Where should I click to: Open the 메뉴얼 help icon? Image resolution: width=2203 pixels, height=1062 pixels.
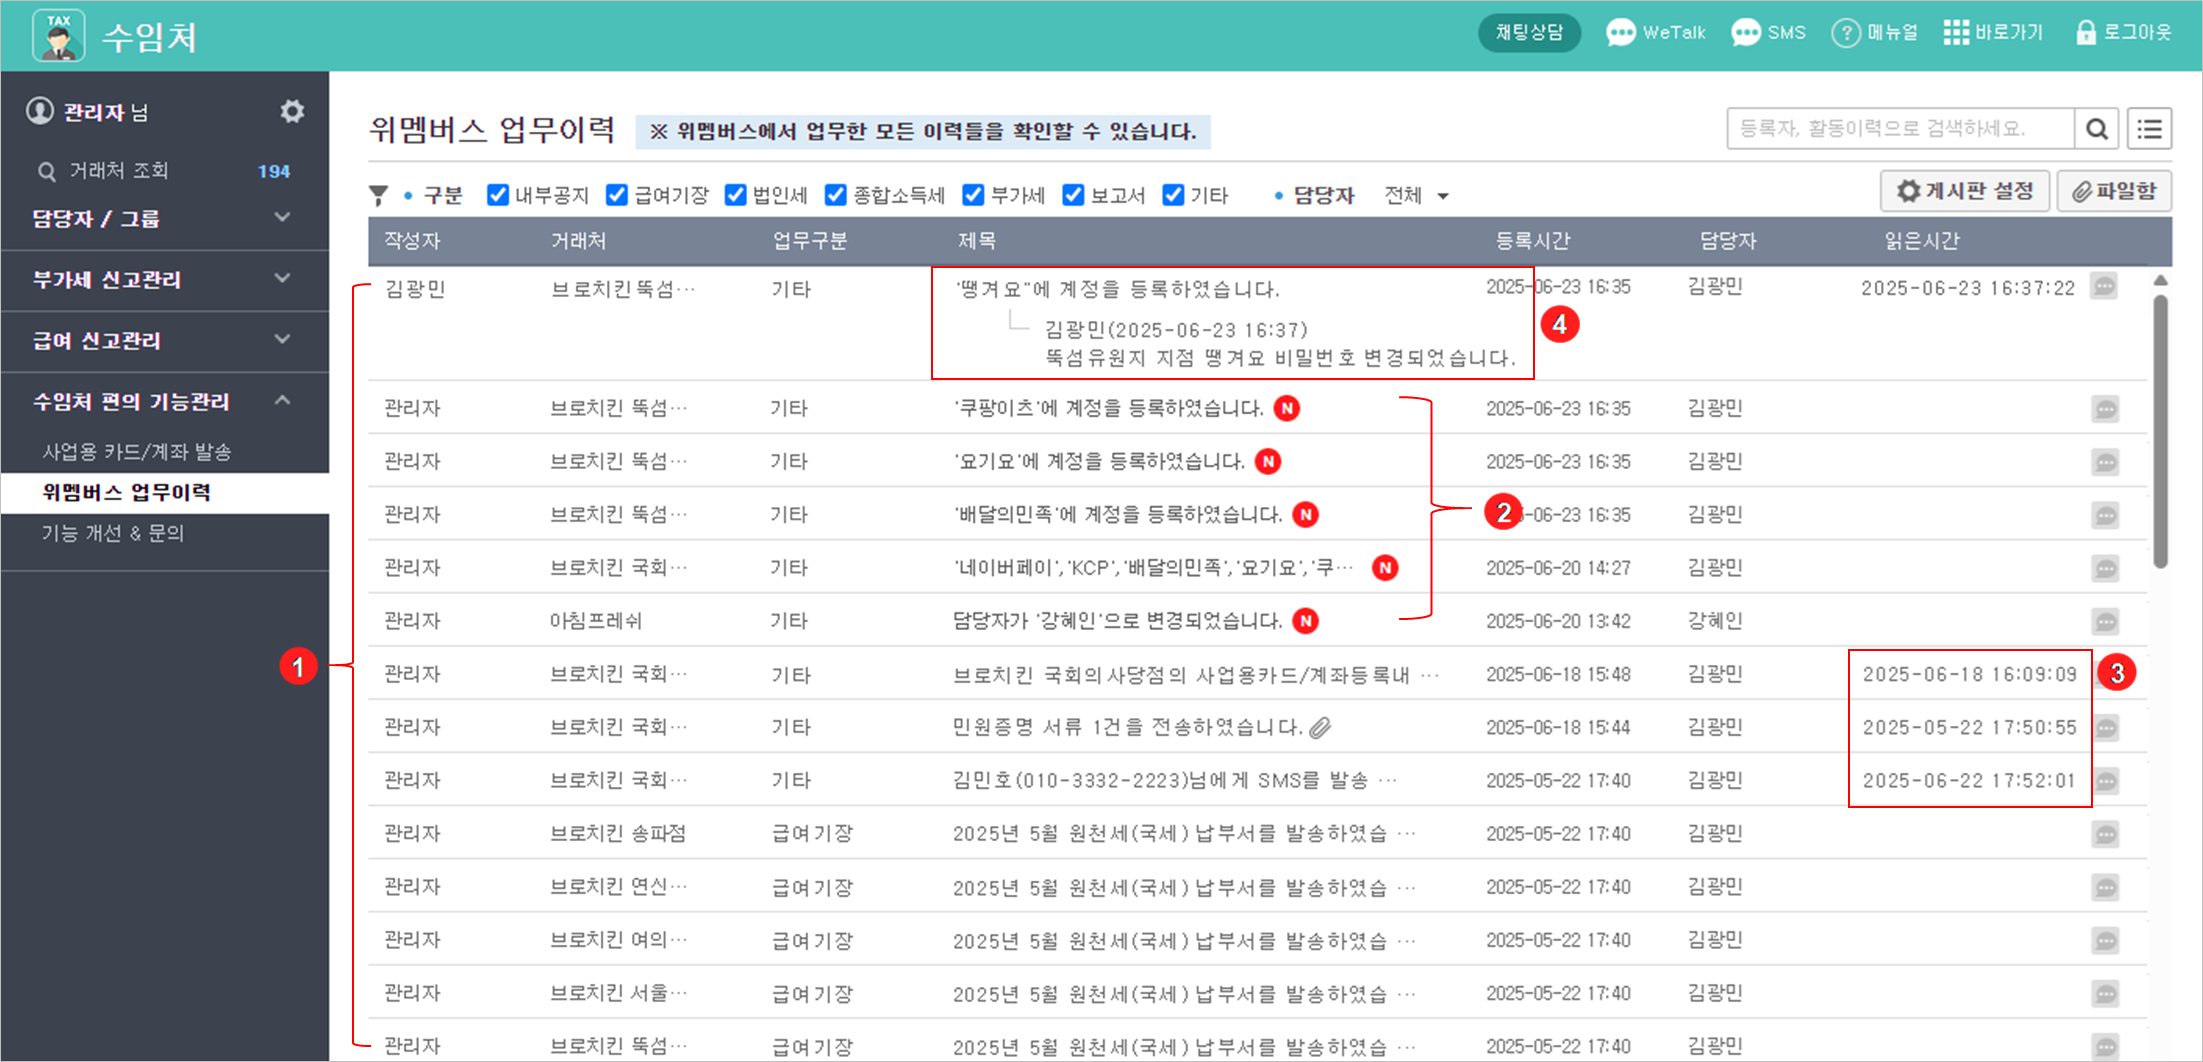point(1845,33)
